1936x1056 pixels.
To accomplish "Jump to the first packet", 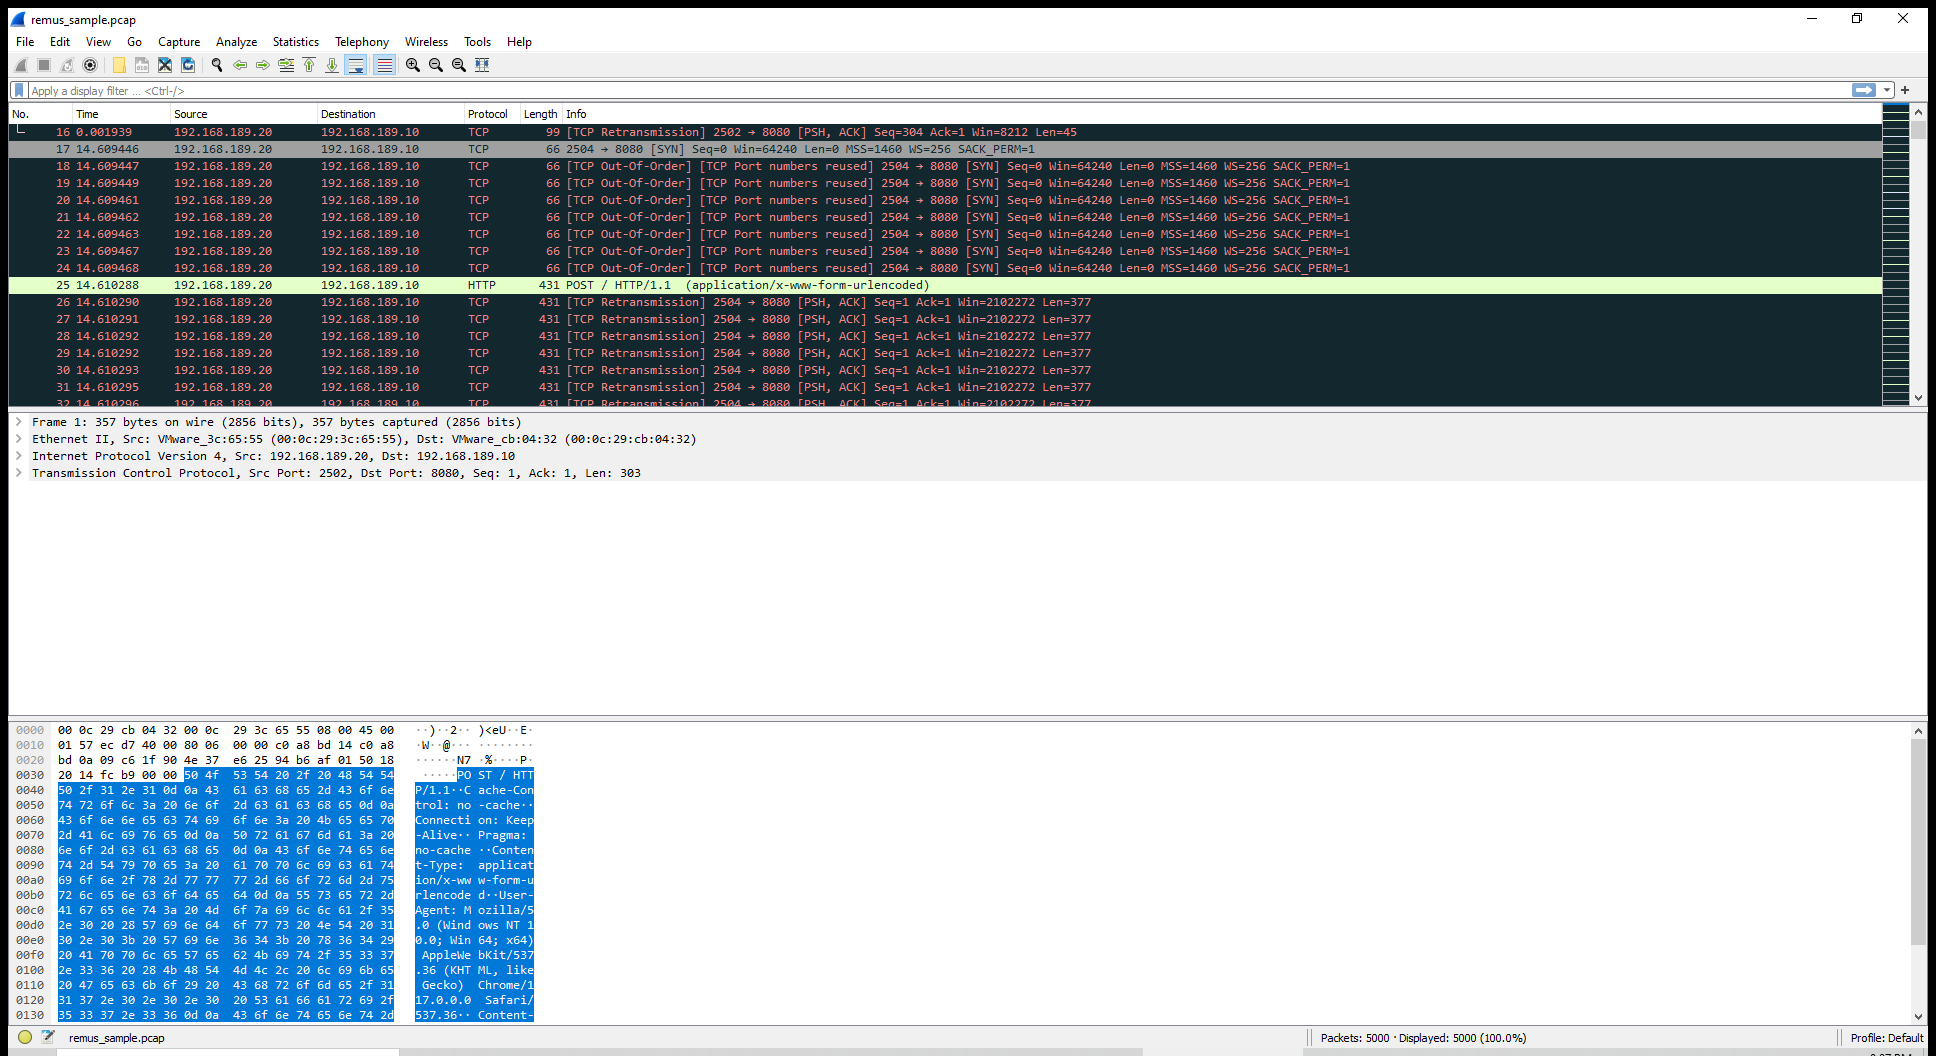I will (x=308, y=65).
